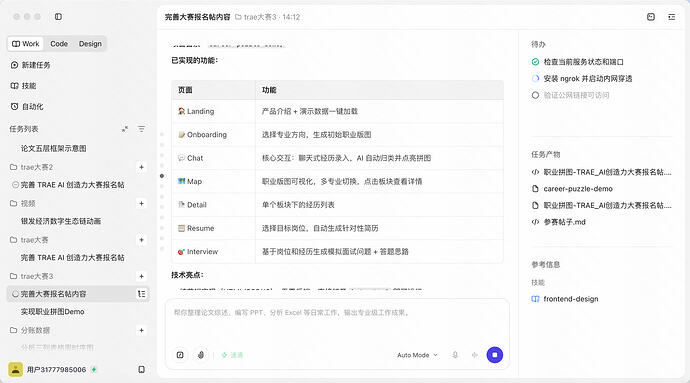Select the active task 完善大赛报名帖内容
This screenshot has height=383, width=690.
coord(78,294)
